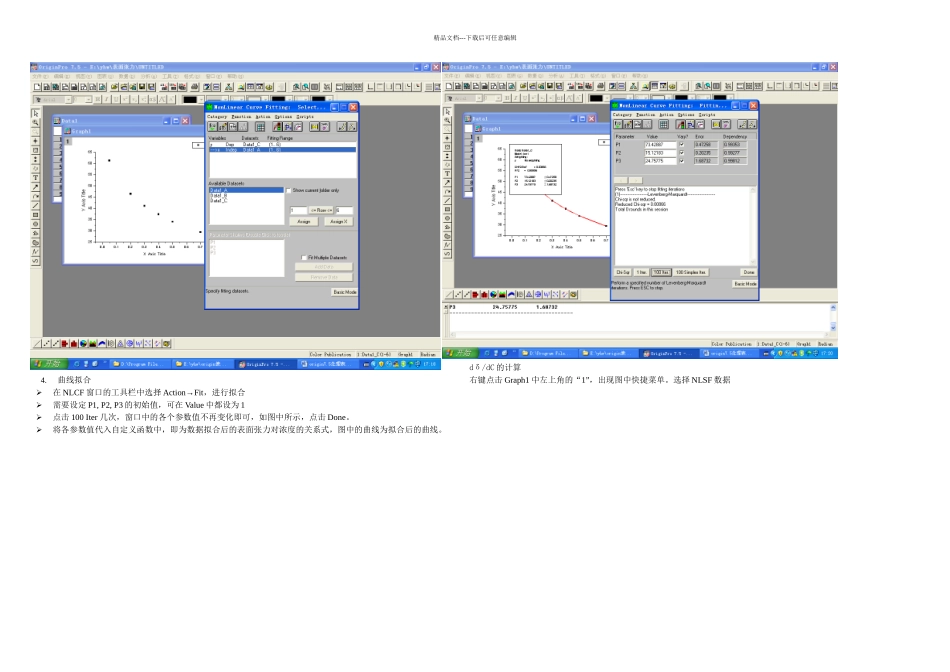
Task: Open font name dropdown in left format toolbar
Action: click(x=68, y=99)
